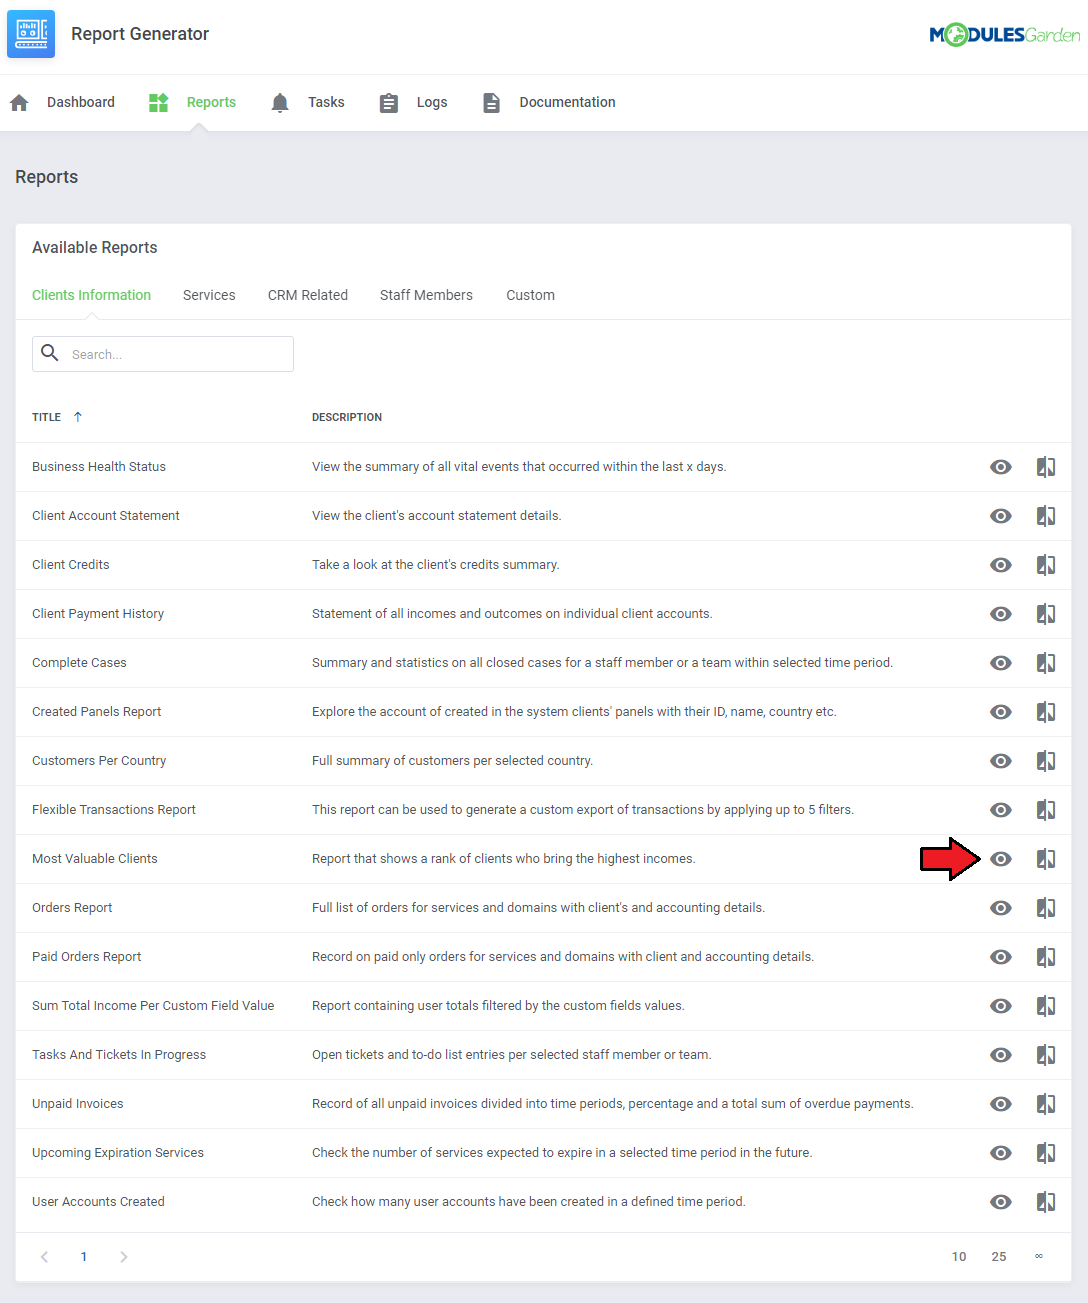Export Tasks And Tickets In Progress report
Viewport: 1088px width, 1303px height.
[1046, 1055]
